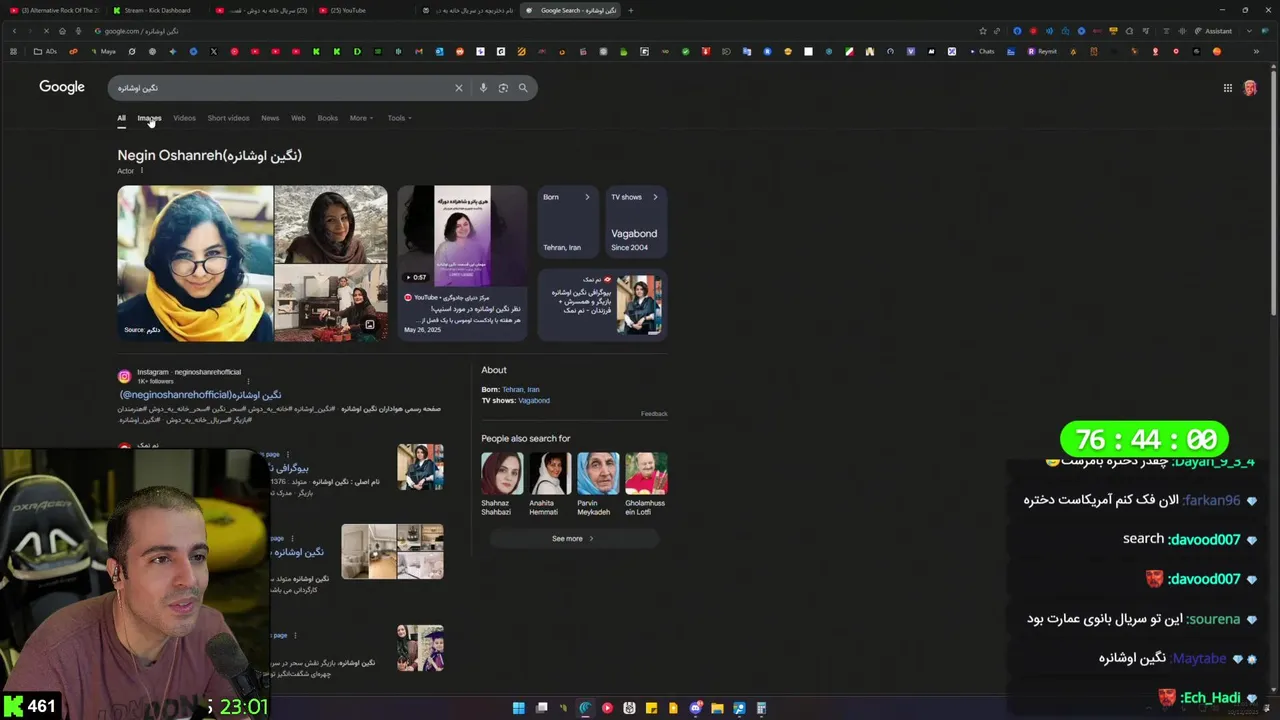Click the Feedback link under About
The width and height of the screenshot is (1280, 720).
tap(654, 413)
